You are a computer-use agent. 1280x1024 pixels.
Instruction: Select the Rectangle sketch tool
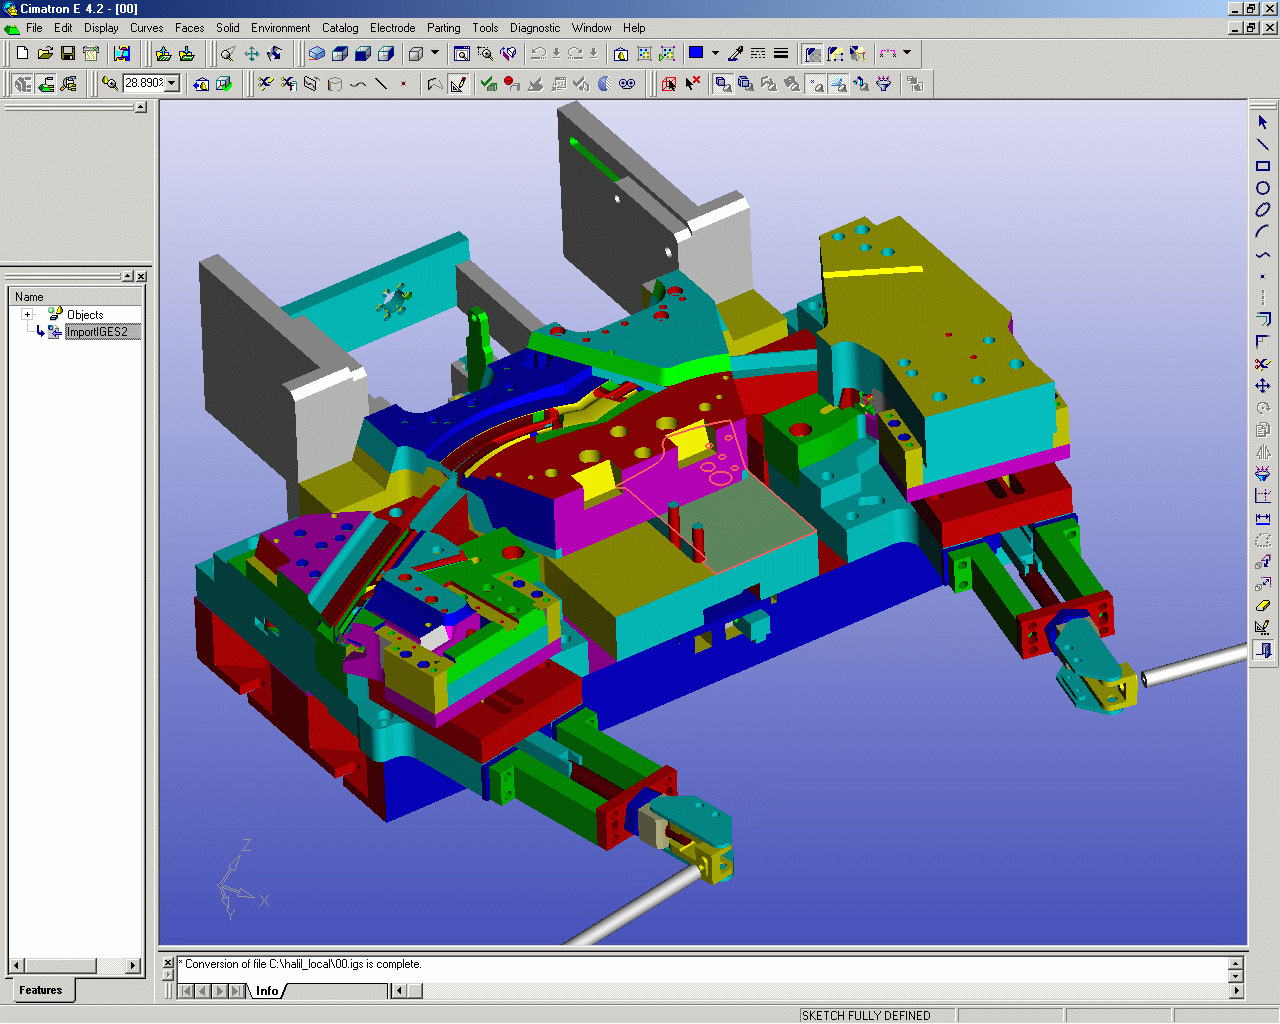point(1263,166)
